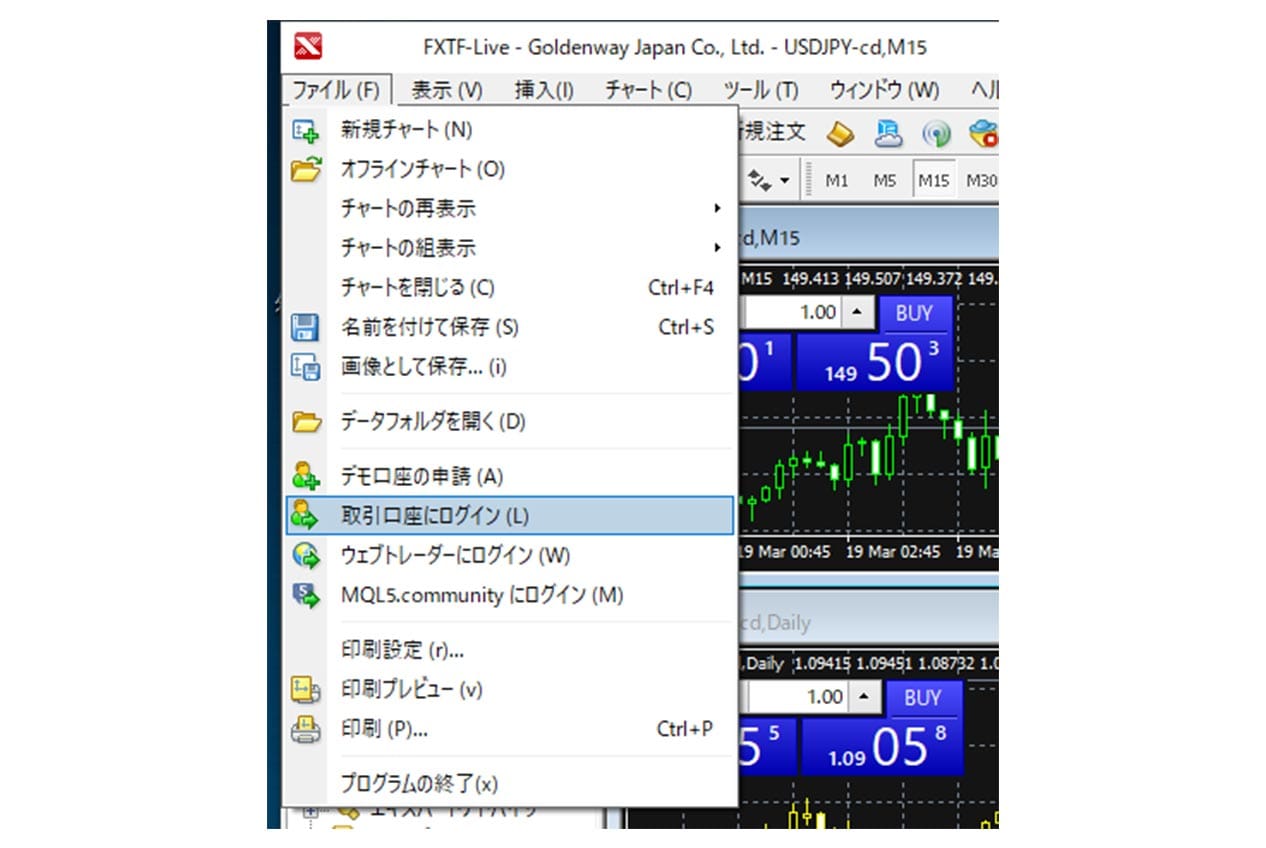Click the 画像として保存 picture icon
Screen dimensions: 1266x848
[x=304, y=367]
